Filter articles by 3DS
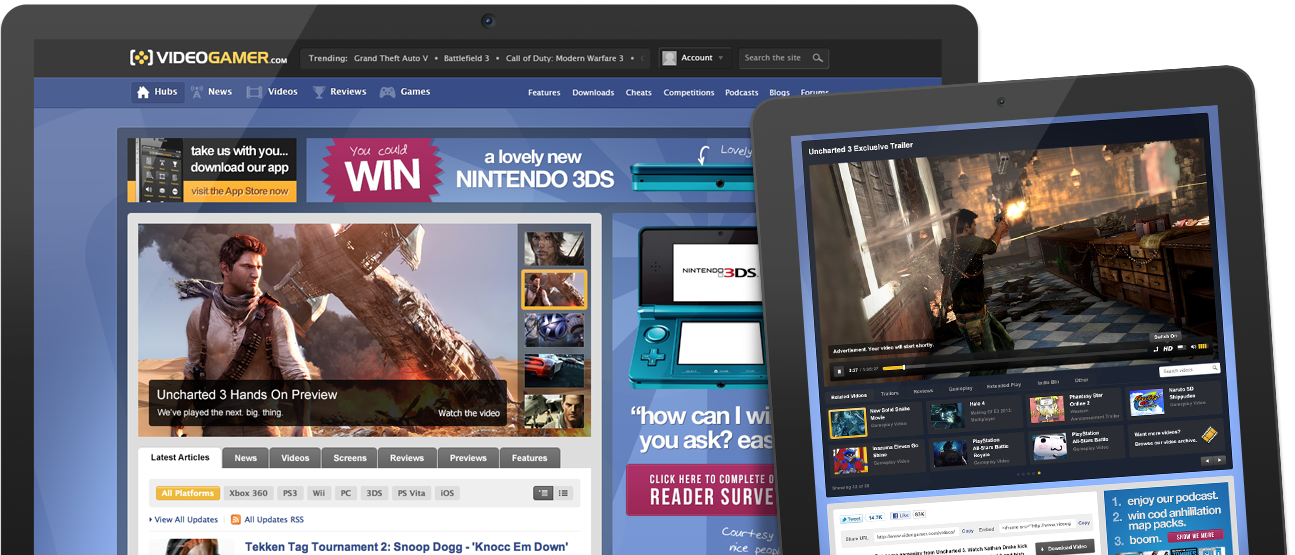Image resolution: width=1295 pixels, height=555 pixels. click(x=374, y=493)
